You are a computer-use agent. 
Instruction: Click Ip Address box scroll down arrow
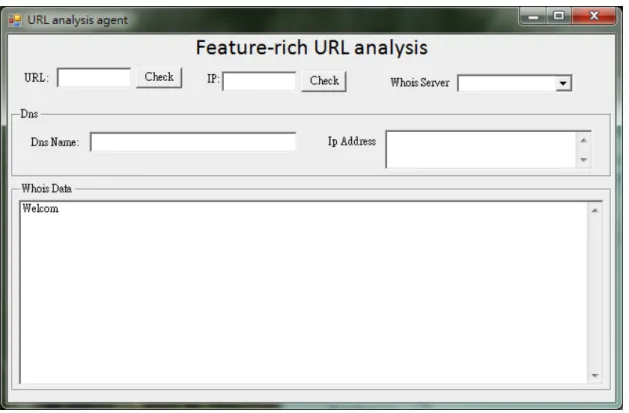point(584,160)
